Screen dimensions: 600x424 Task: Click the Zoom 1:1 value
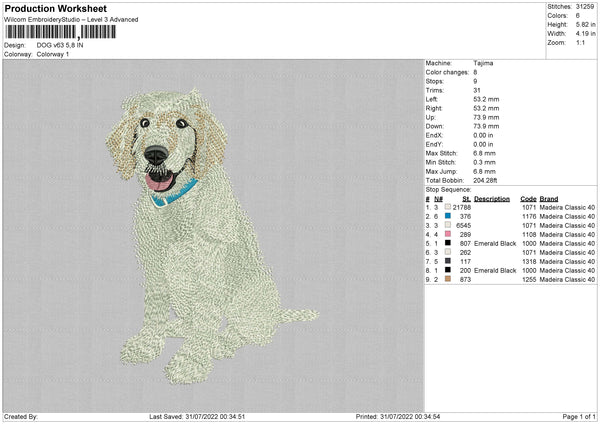(580, 43)
